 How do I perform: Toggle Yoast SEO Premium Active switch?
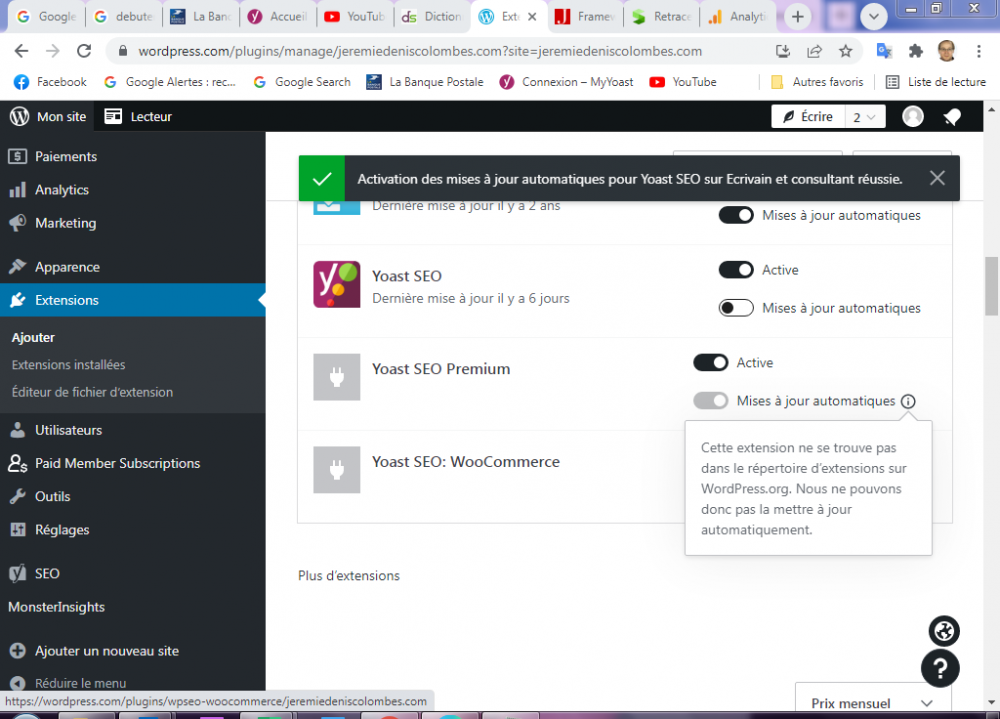tap(710, 362)
